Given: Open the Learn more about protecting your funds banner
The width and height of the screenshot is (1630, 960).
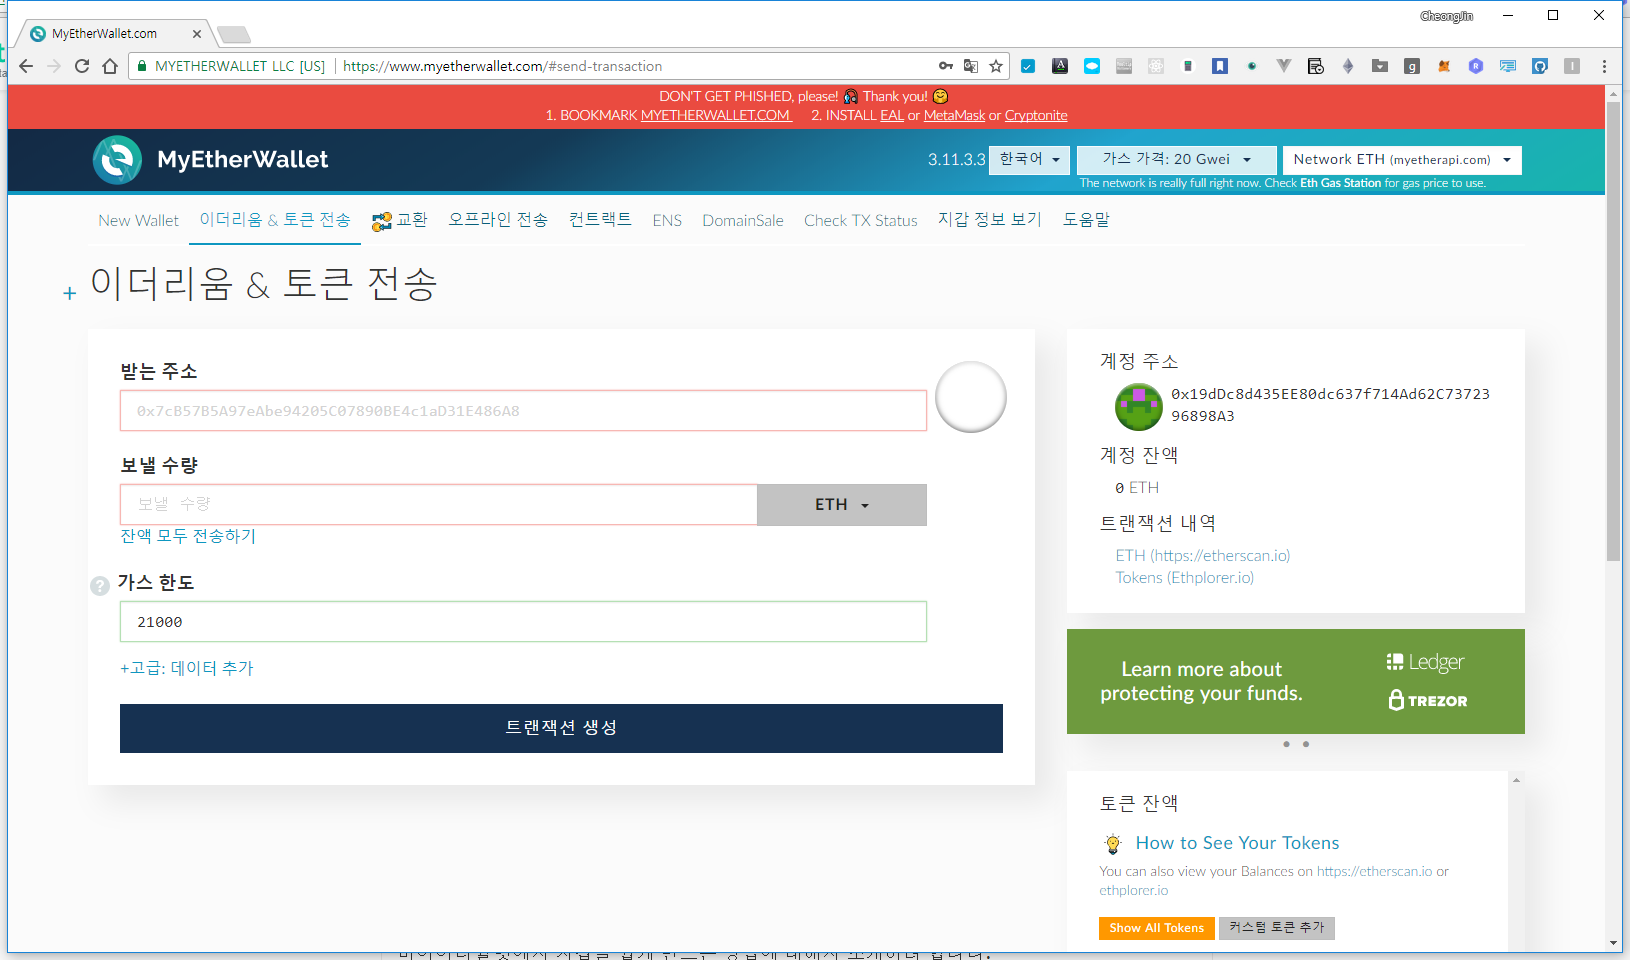Looking at the screenshot, I should pyautogui.click(x=1296, y=682).
